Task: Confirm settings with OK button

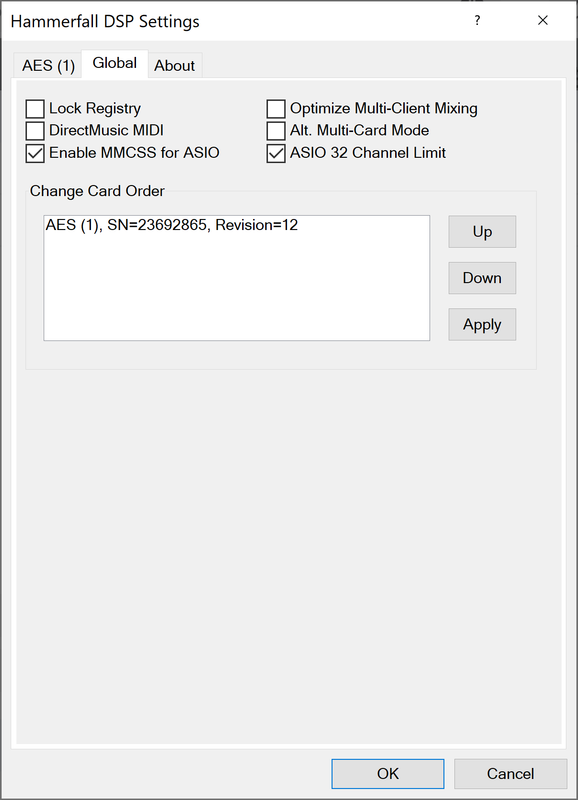Action: click(x=388, y=773)
